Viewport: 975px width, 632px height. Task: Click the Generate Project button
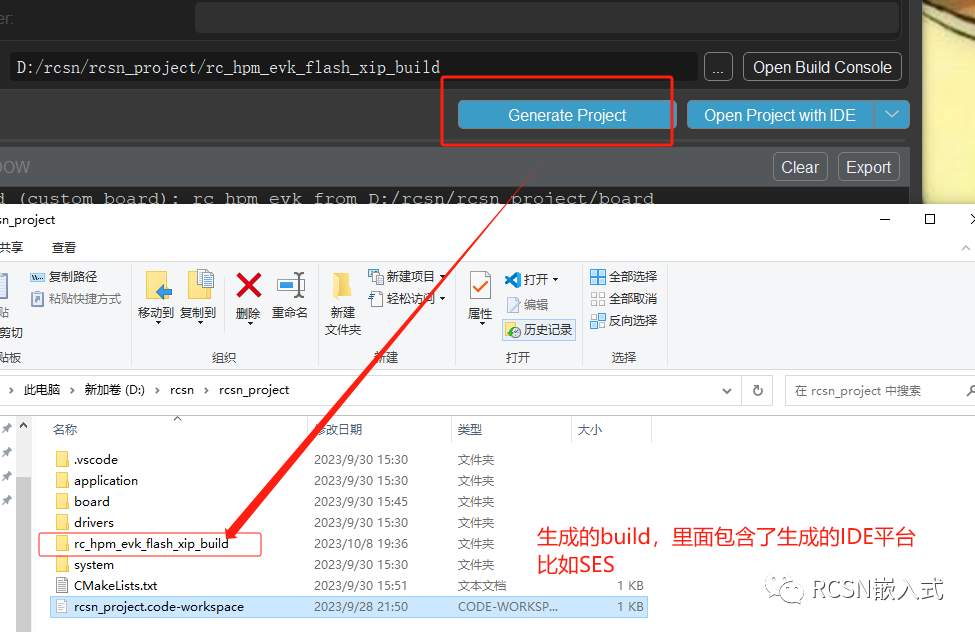567,115
